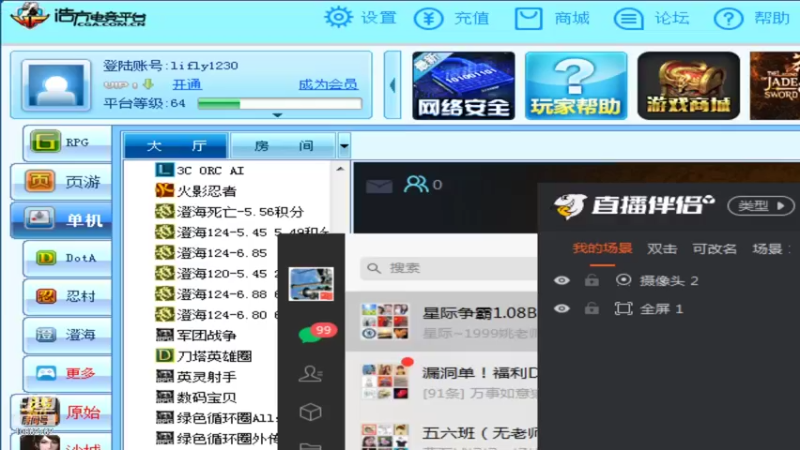This screenshot has width=800, height=450.
Task: Open the 网络安全 banner tile
Action: coord(463,86)
